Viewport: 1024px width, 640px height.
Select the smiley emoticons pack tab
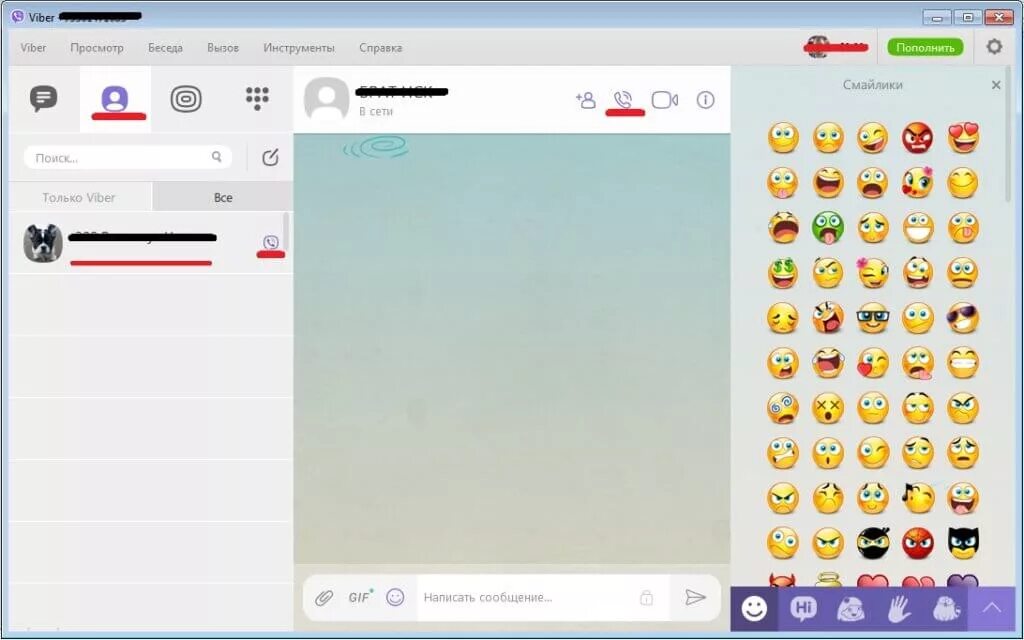click(x=754, y=609)
